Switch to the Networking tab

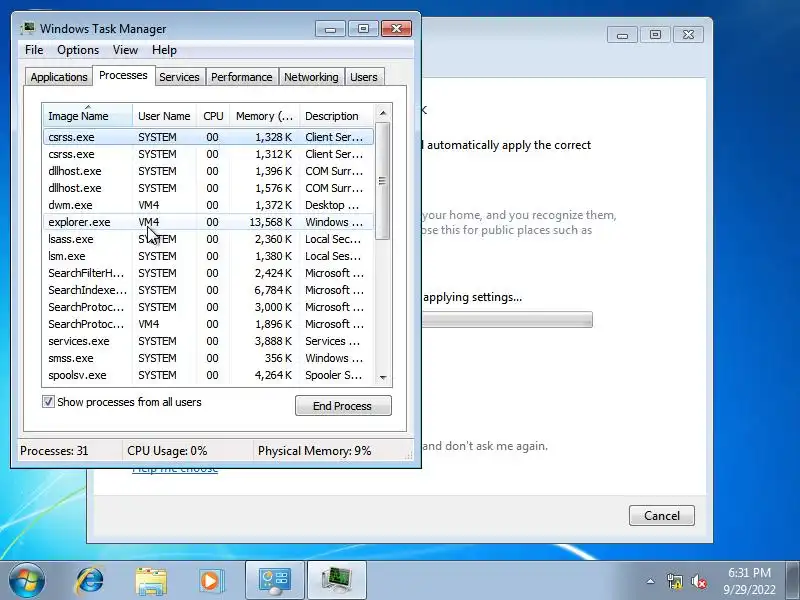pyautogui.click(x=311, y=77)
